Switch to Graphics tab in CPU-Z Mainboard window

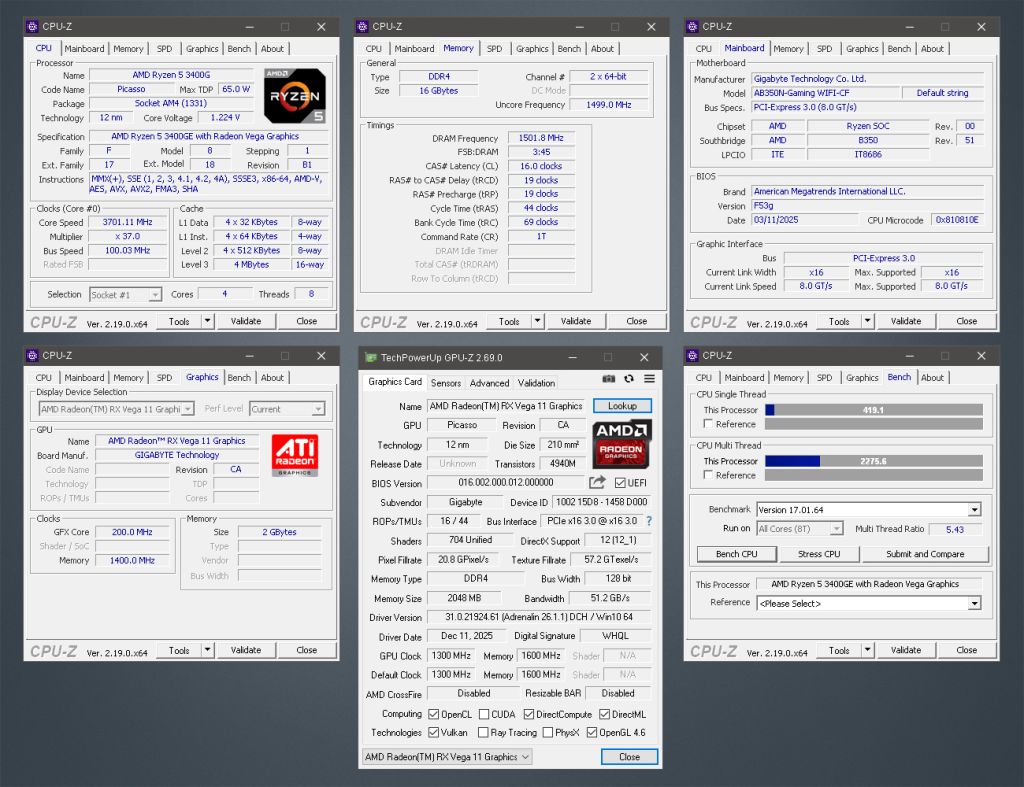click(x=862, y=48)
